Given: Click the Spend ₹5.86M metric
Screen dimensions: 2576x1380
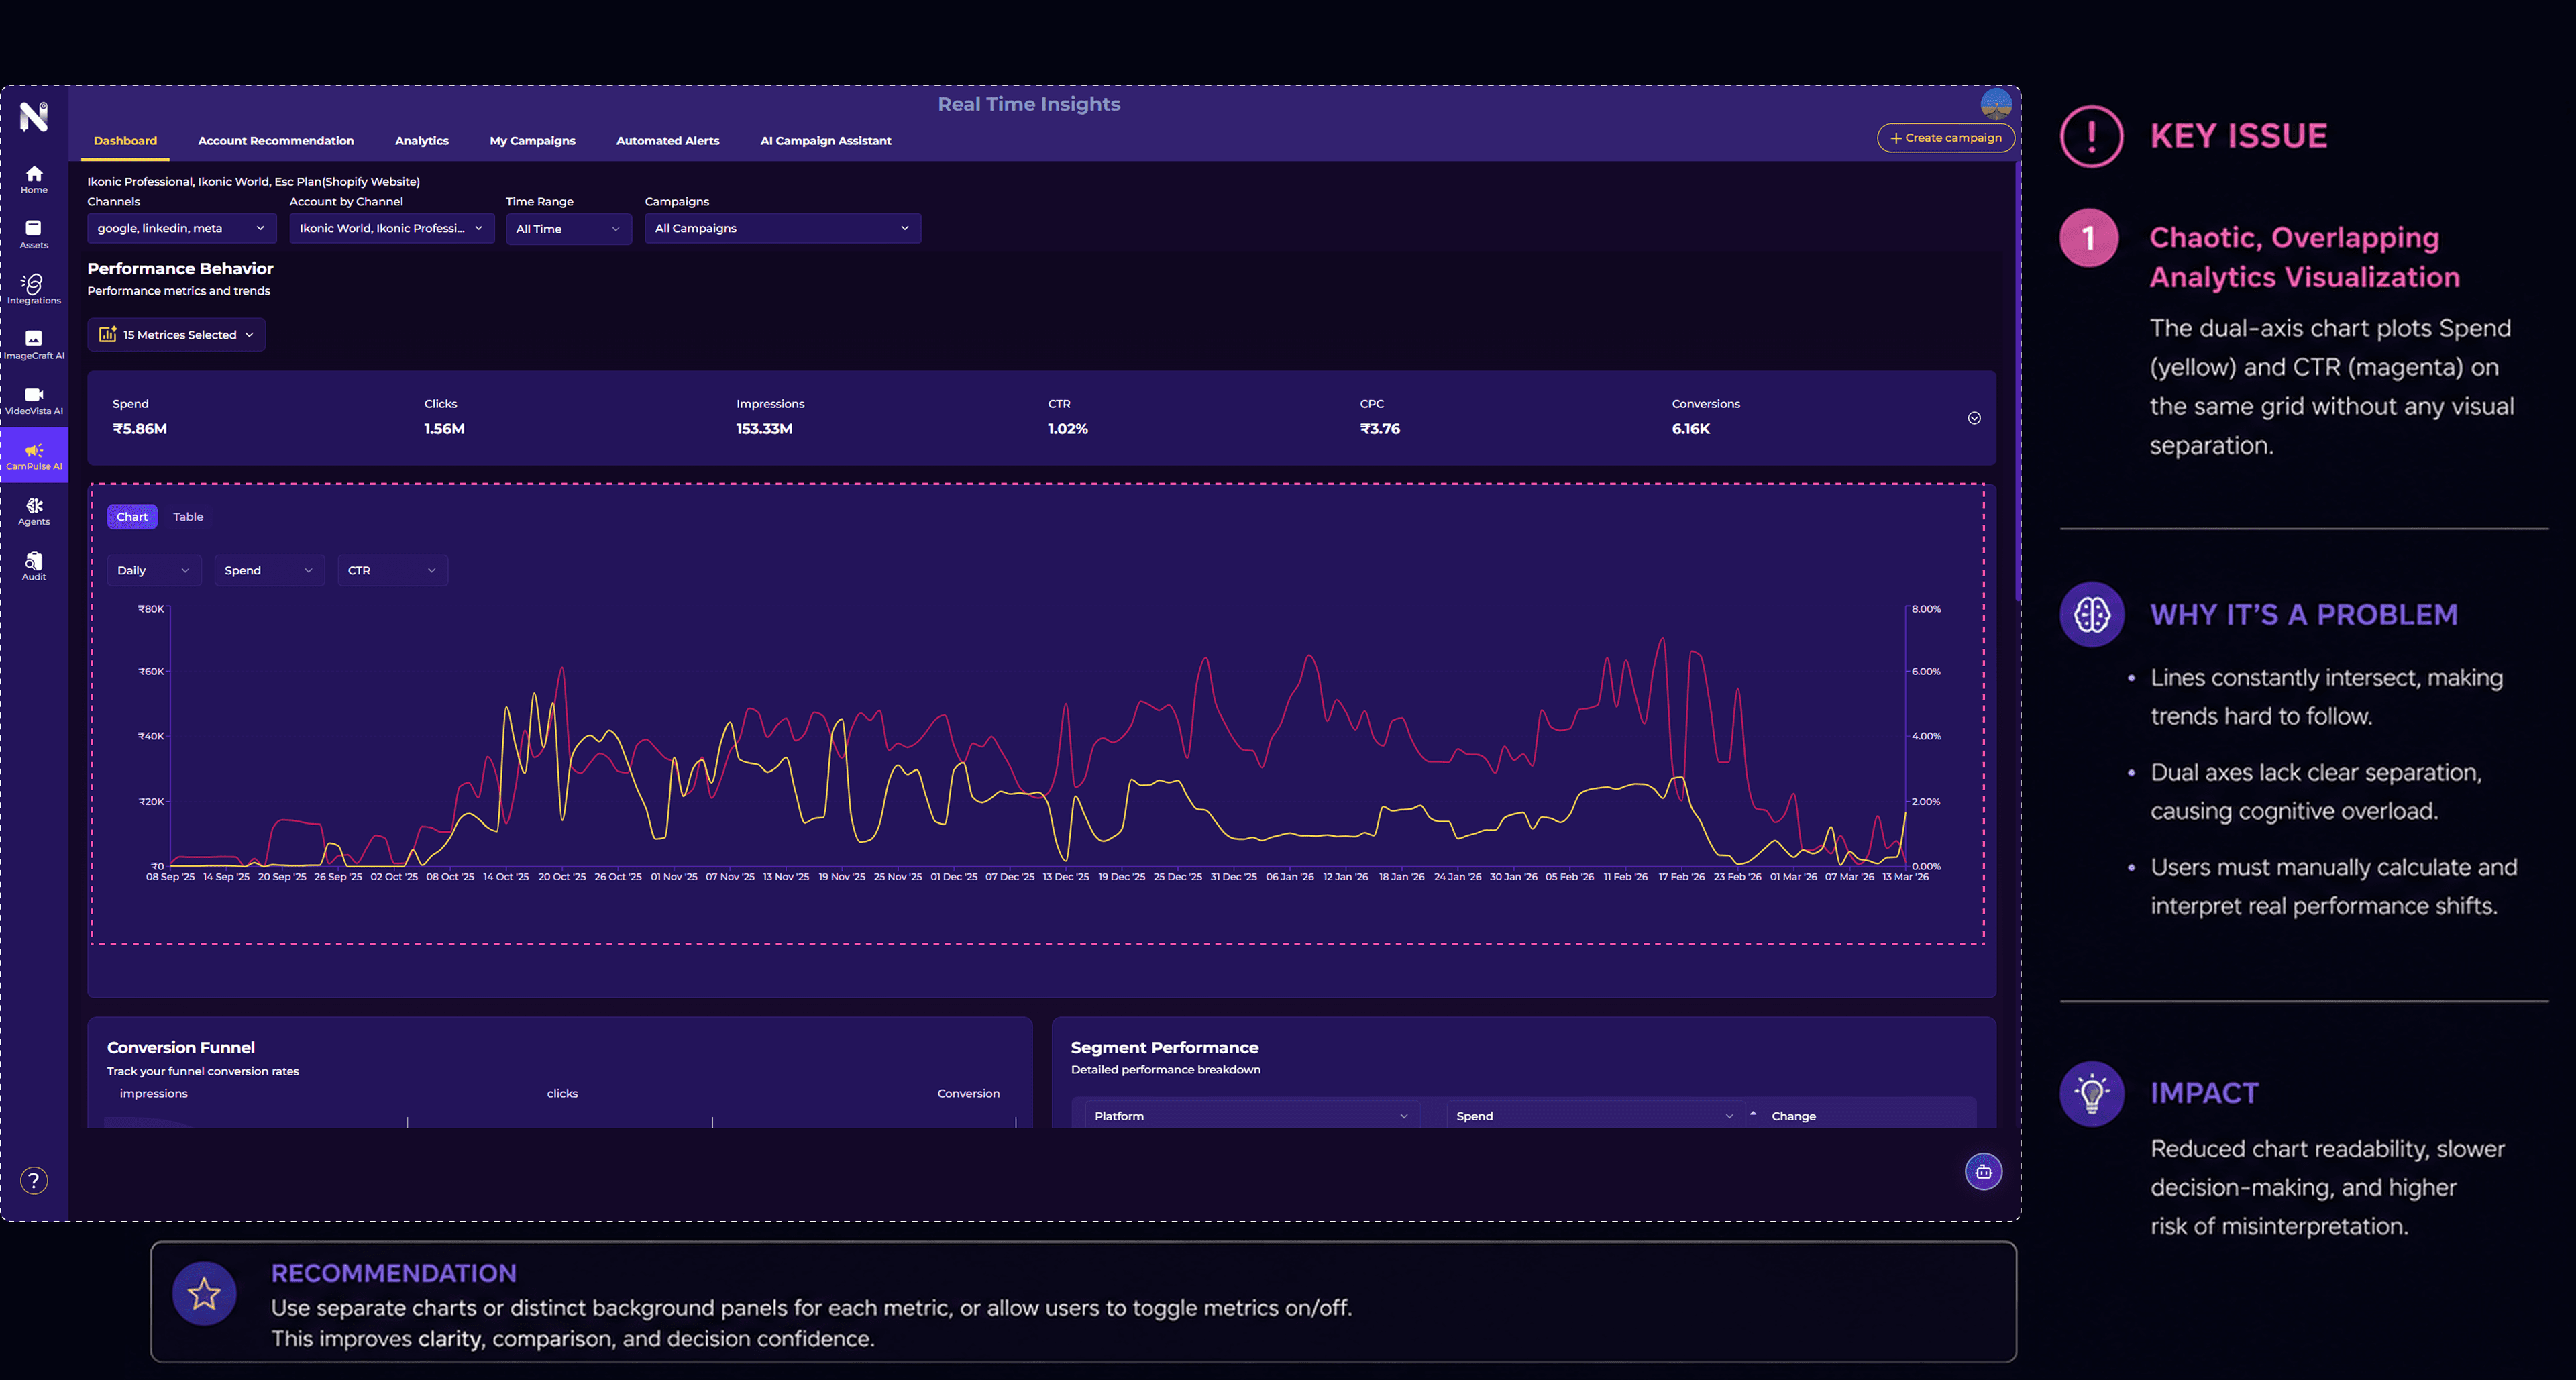Looking at the screenshot, I should click(x=140, y=417).
